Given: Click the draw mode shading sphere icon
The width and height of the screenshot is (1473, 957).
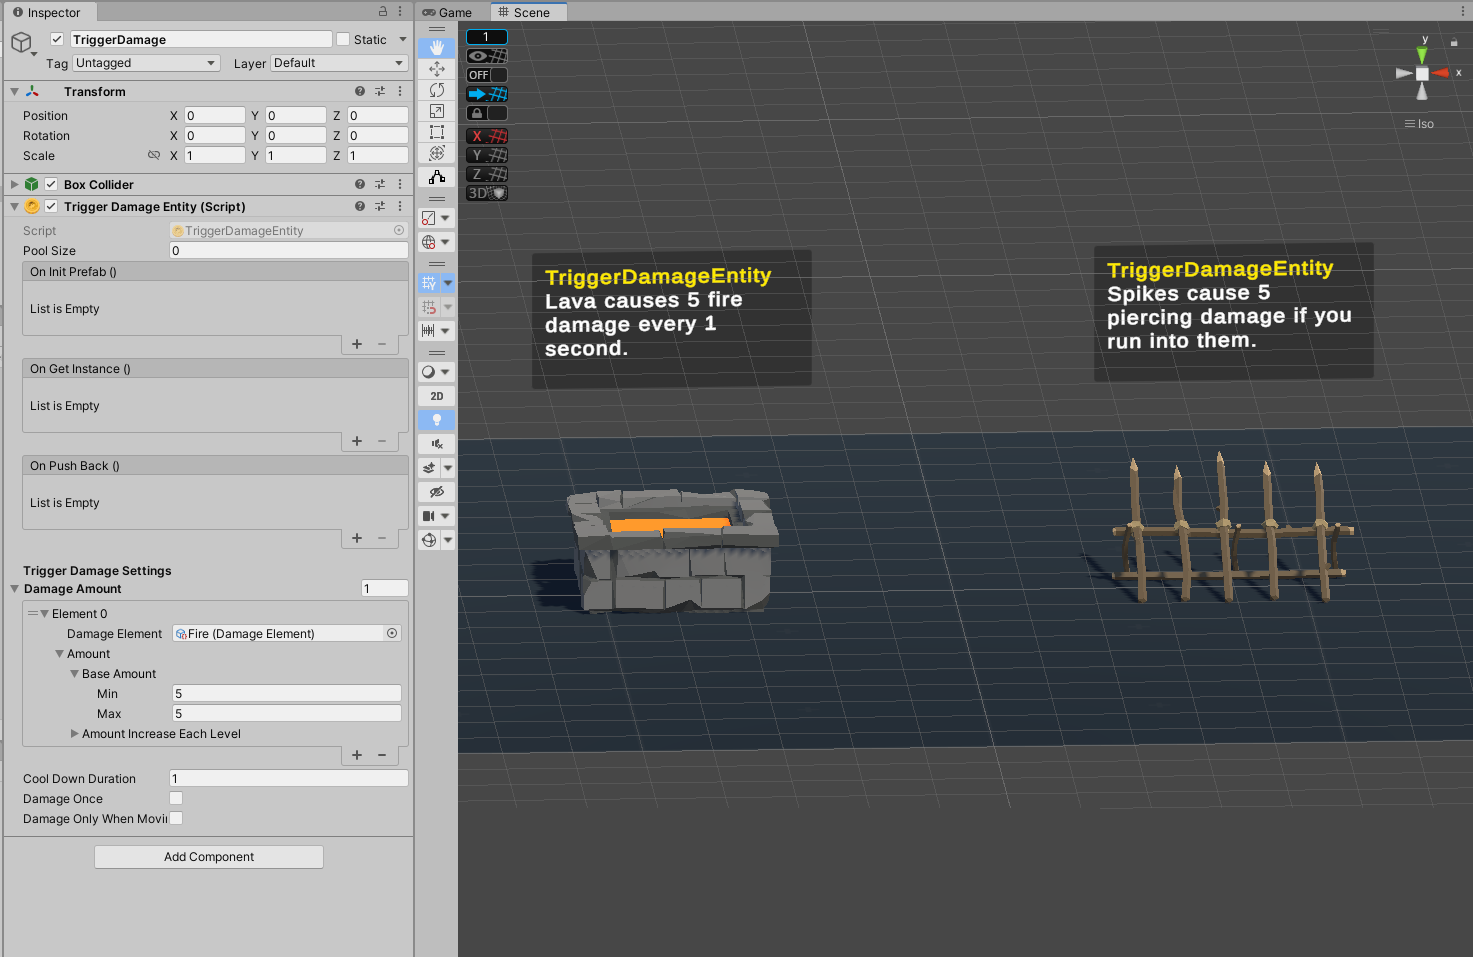Looking at the screenshot, I should pos(429,372).
